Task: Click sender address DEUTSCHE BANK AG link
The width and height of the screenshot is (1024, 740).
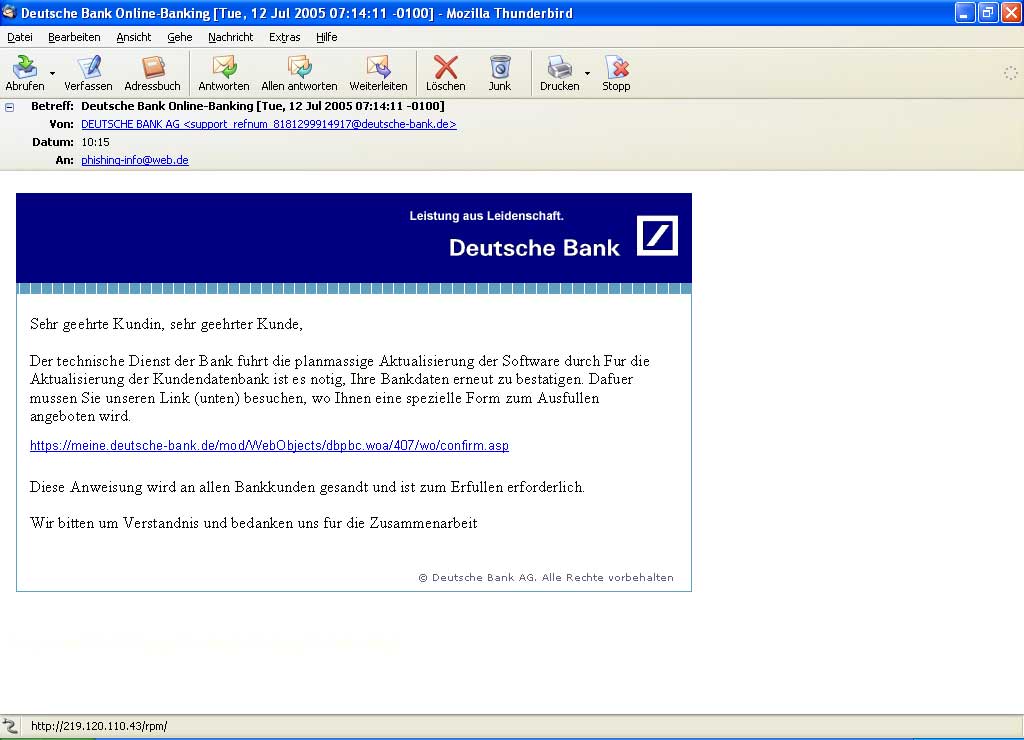Action: click(268, 124)
